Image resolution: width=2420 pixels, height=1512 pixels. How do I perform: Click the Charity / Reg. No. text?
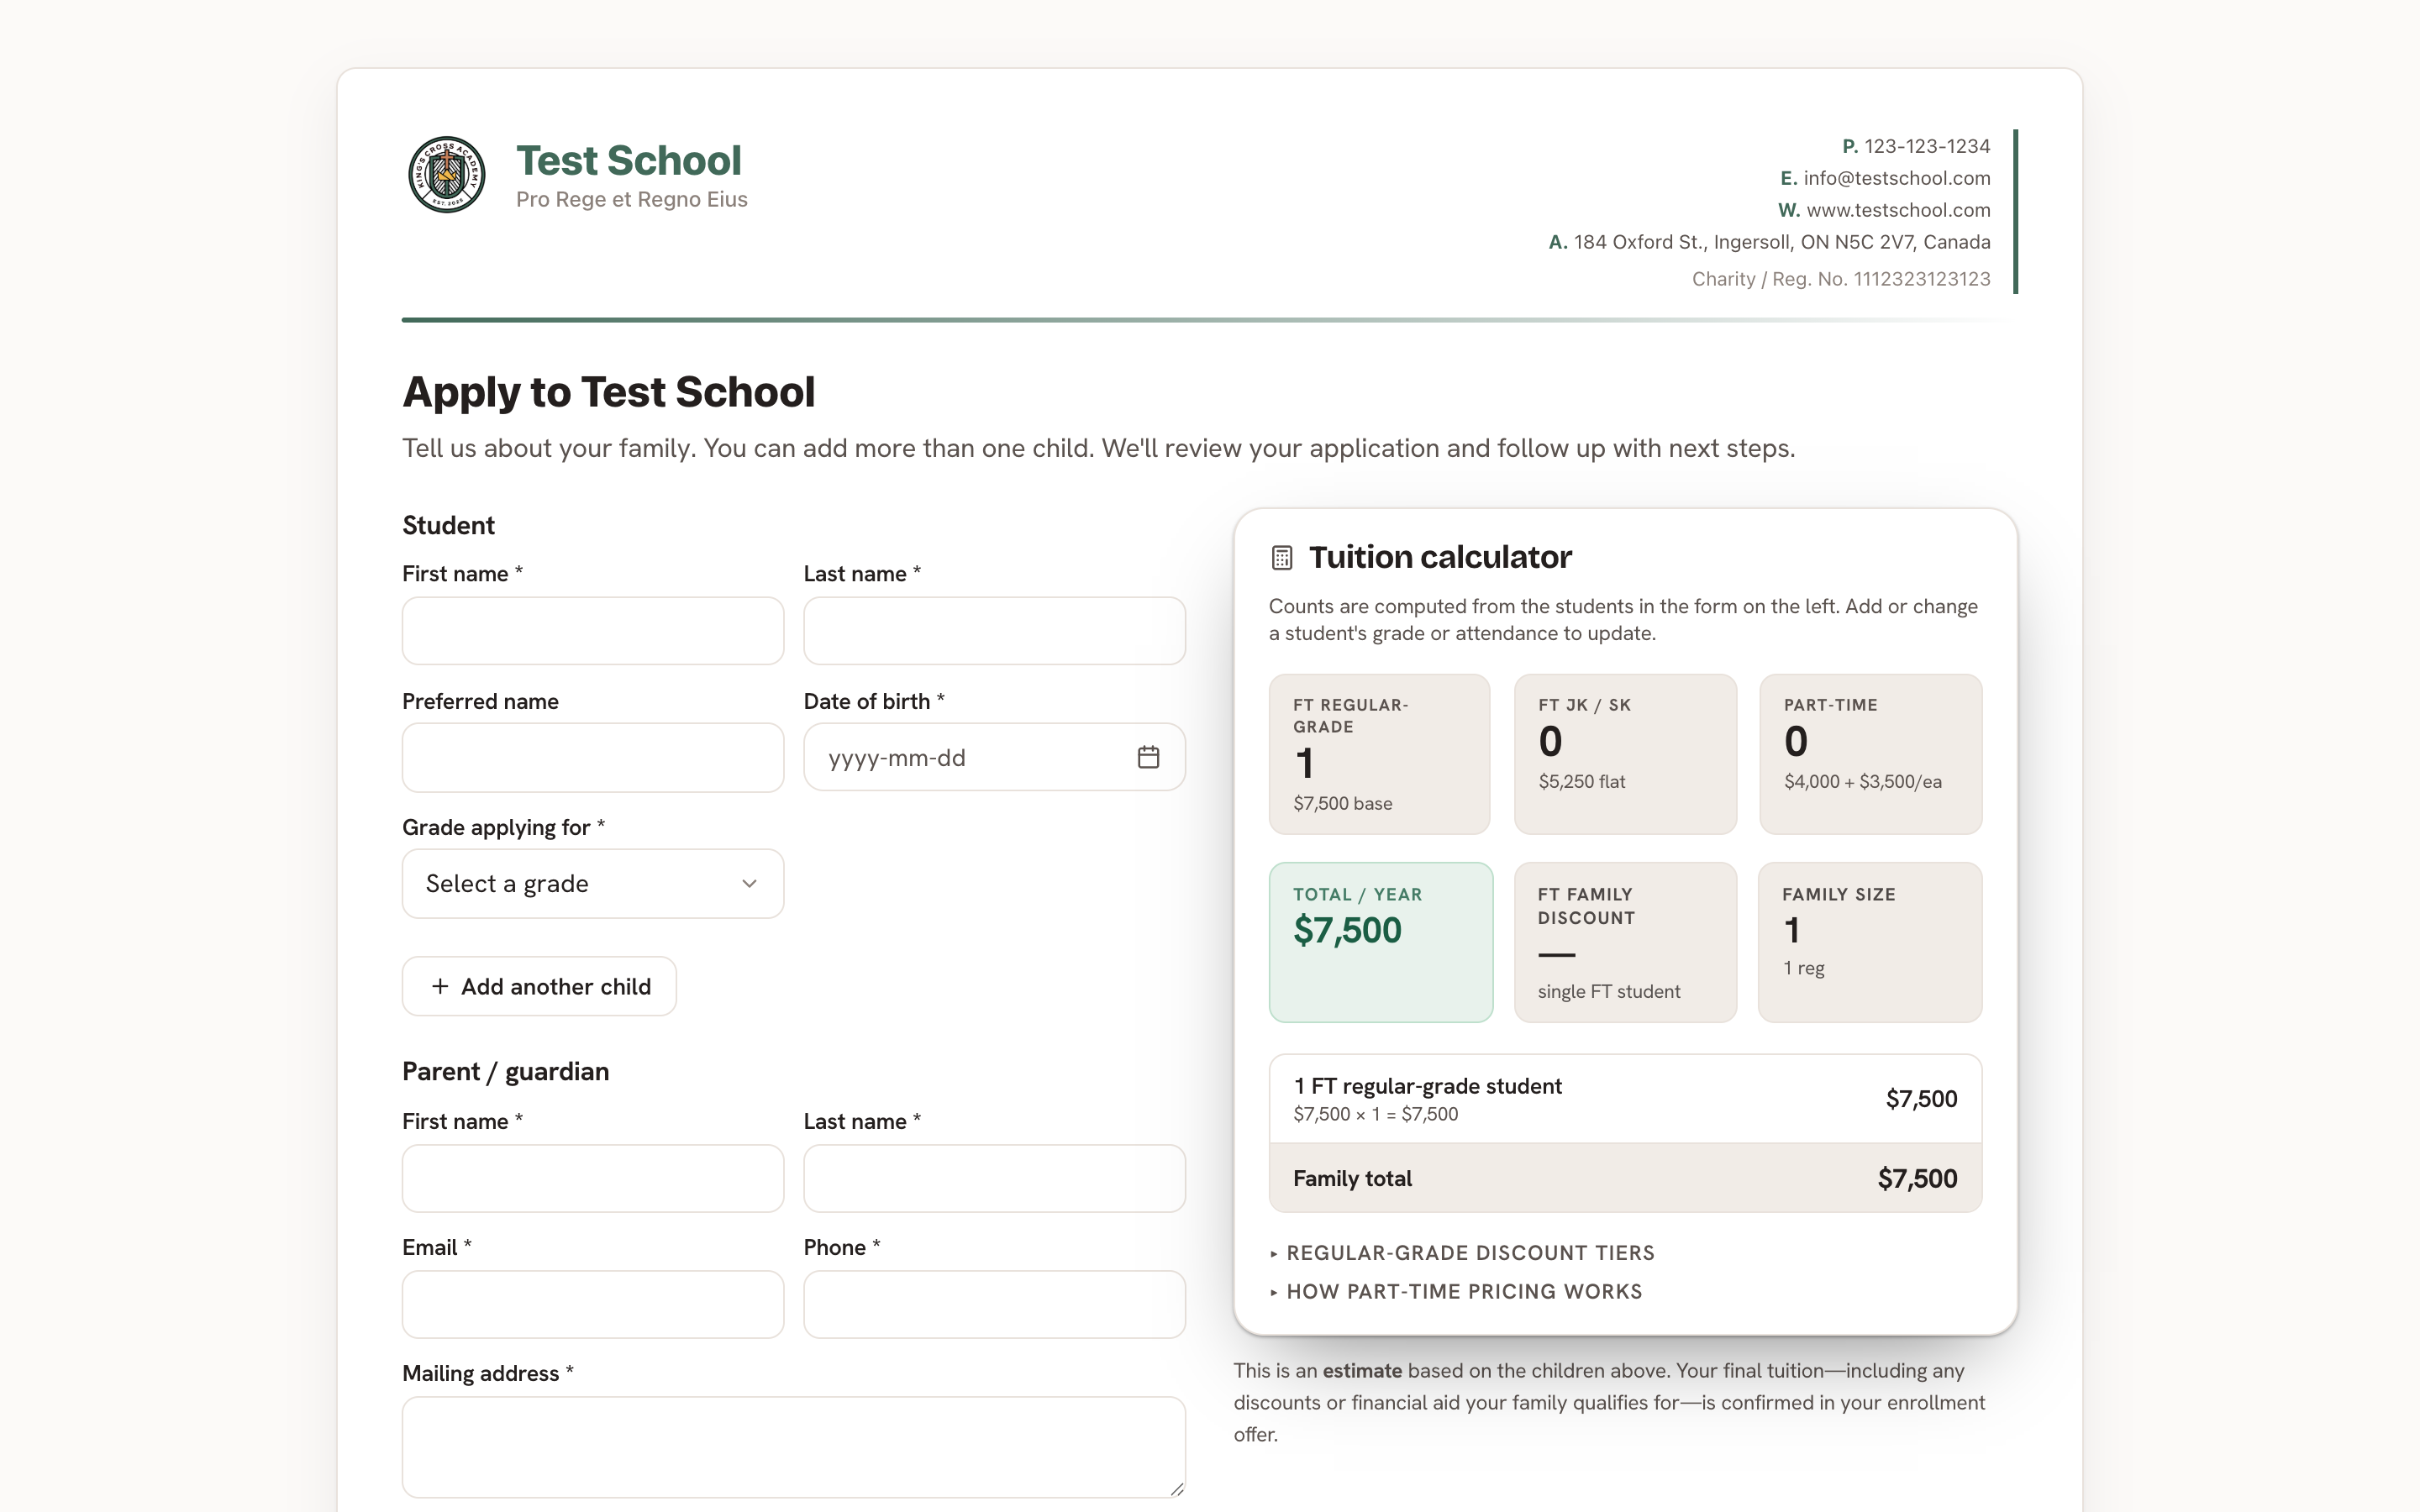pyautogui.click(x=1840, y=279)
